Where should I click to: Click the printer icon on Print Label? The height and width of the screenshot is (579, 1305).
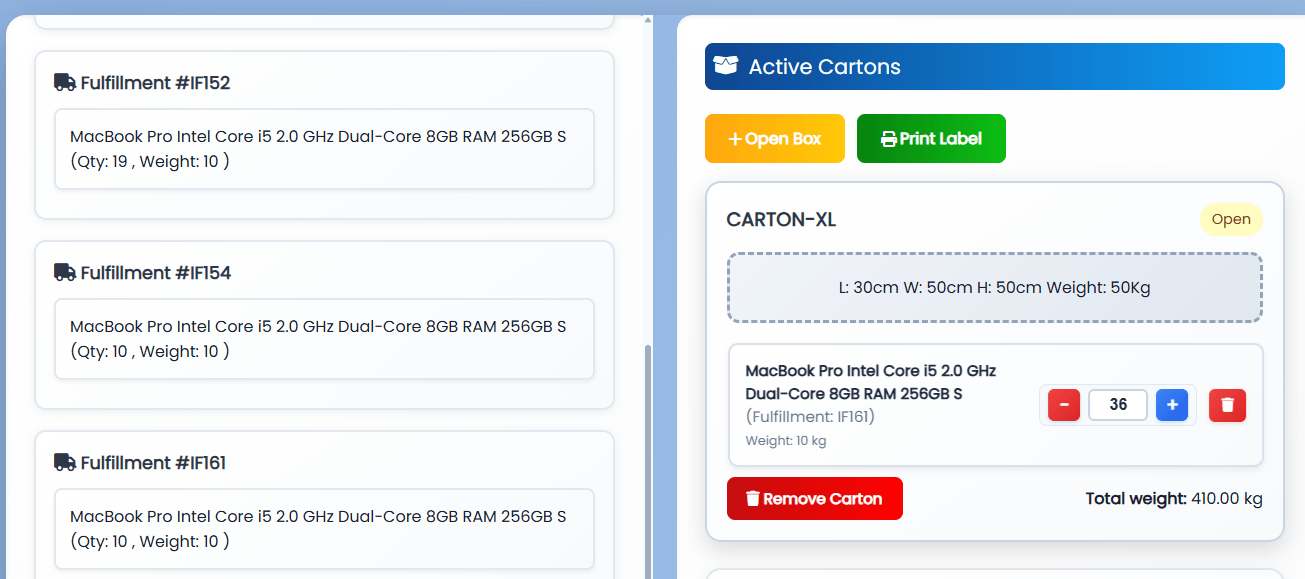[x=888, y=139]
